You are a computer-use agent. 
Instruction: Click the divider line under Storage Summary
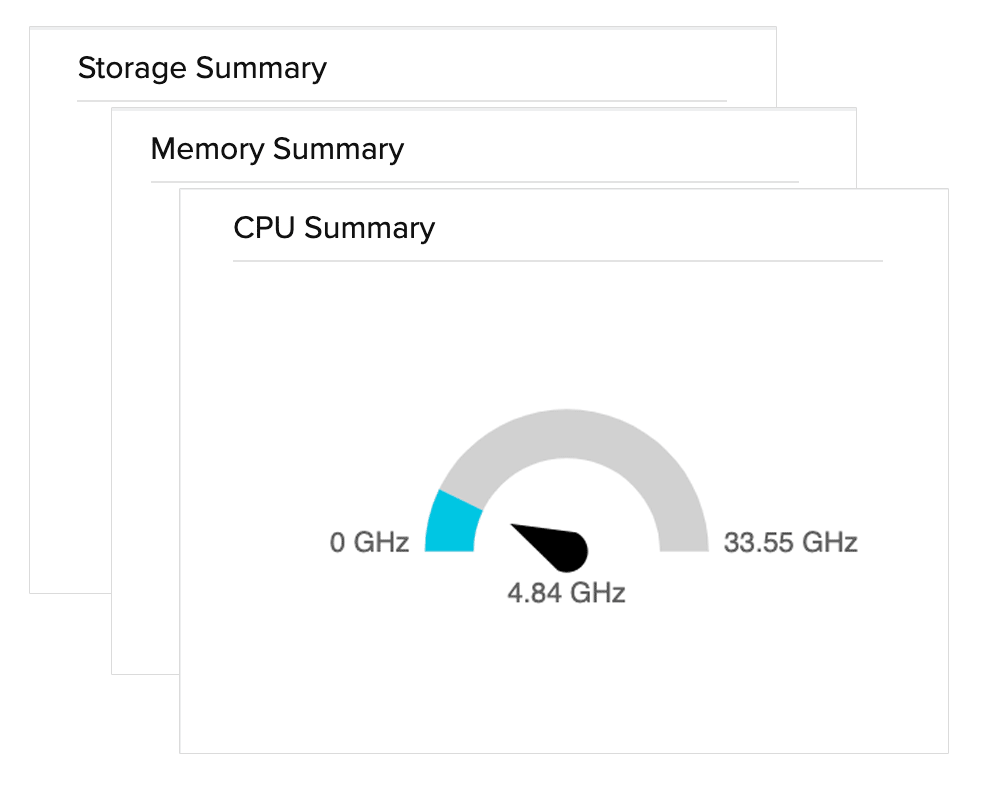coord(400,101)
